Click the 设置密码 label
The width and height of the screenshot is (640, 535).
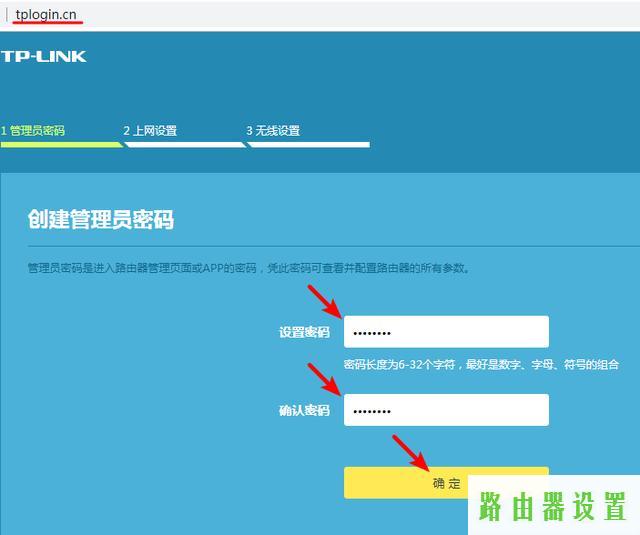[304, 332]
